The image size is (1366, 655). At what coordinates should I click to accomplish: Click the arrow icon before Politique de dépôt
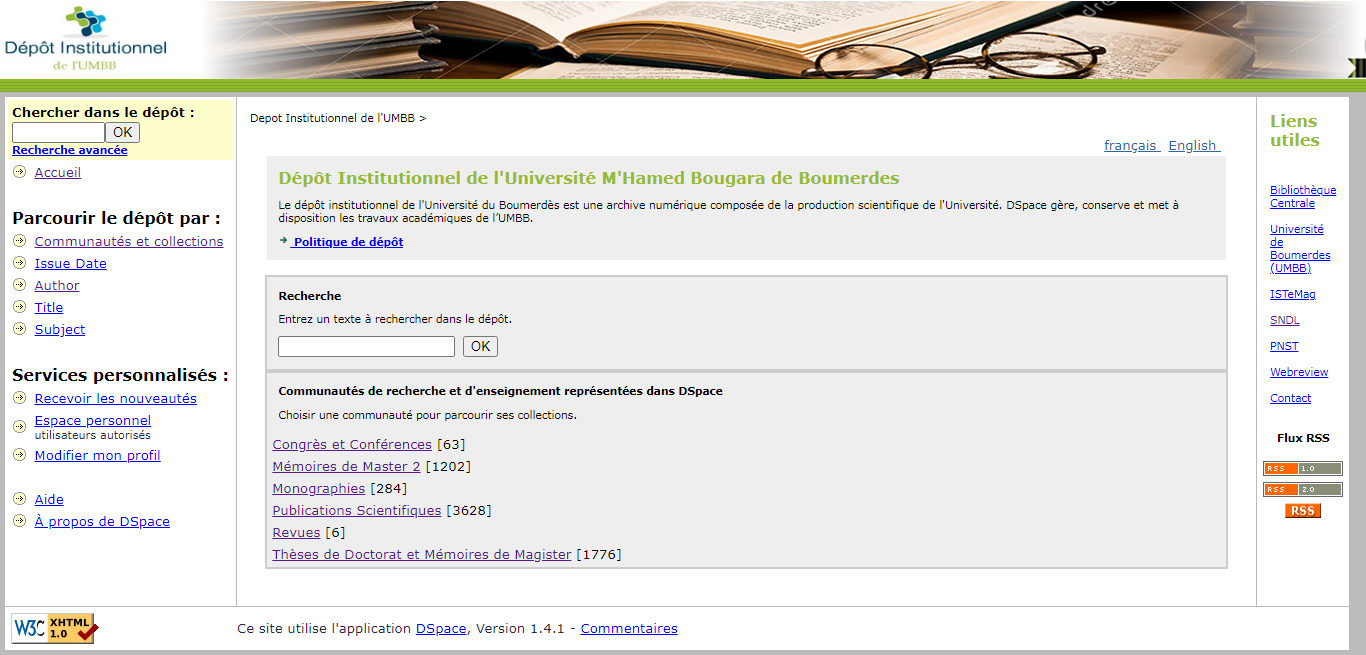click(x=284, y=241)
